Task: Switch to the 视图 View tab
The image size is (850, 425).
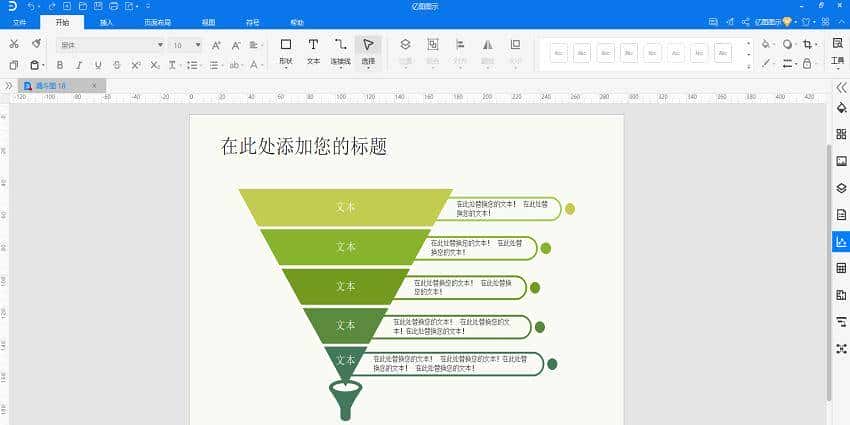Action: (209, 23)
